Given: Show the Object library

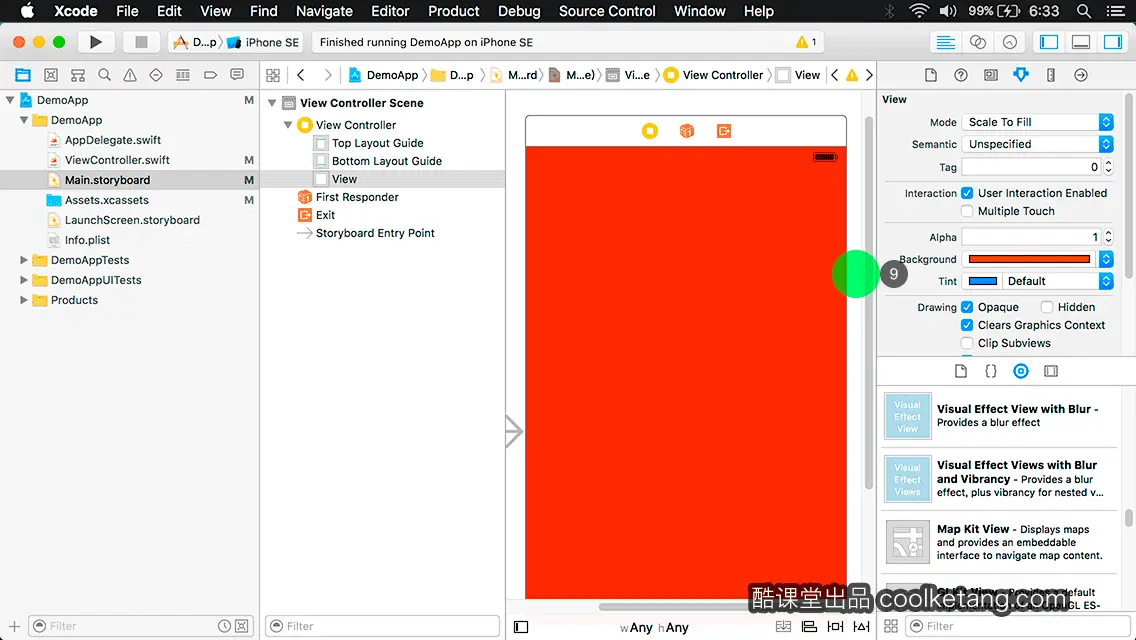Looking at the screenshot, I should [1020, 371].
